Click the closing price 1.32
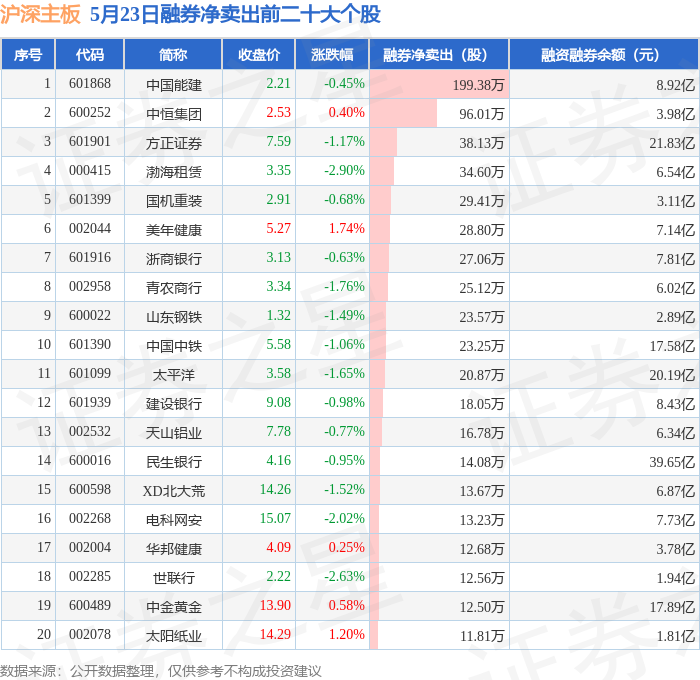The width and height of the screenshot is (700, 680). point(279,316)
